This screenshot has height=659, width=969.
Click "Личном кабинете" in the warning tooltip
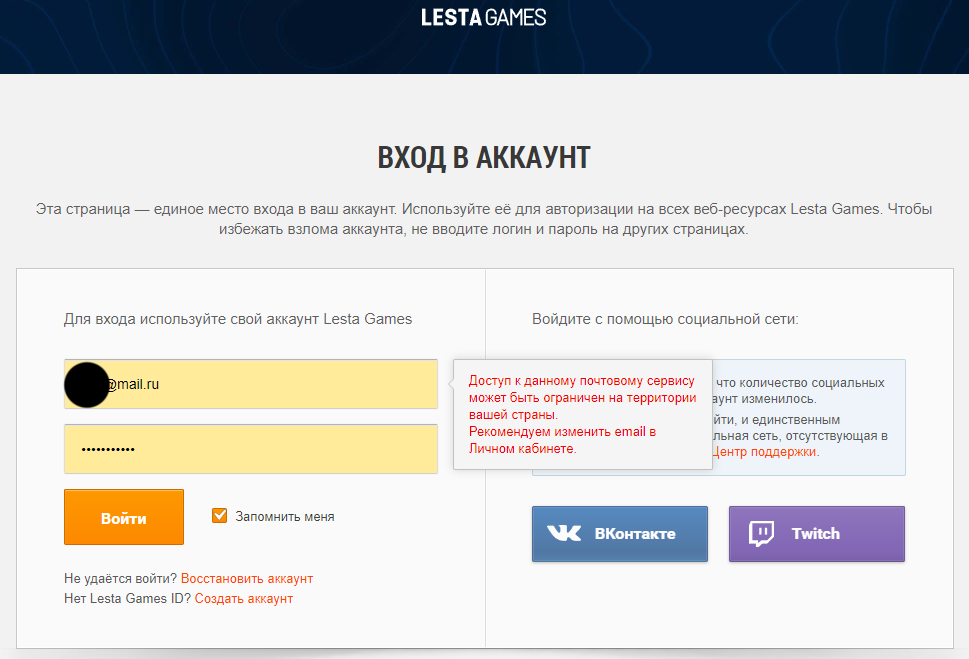click(522, 449)
